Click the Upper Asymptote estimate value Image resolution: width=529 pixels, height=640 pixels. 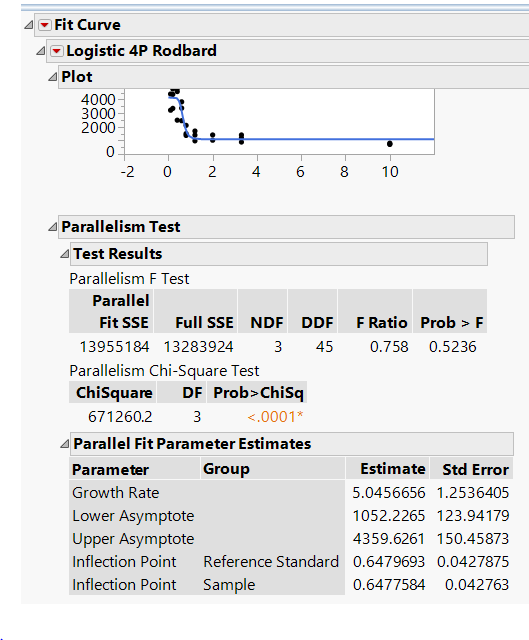coord(389,539)
